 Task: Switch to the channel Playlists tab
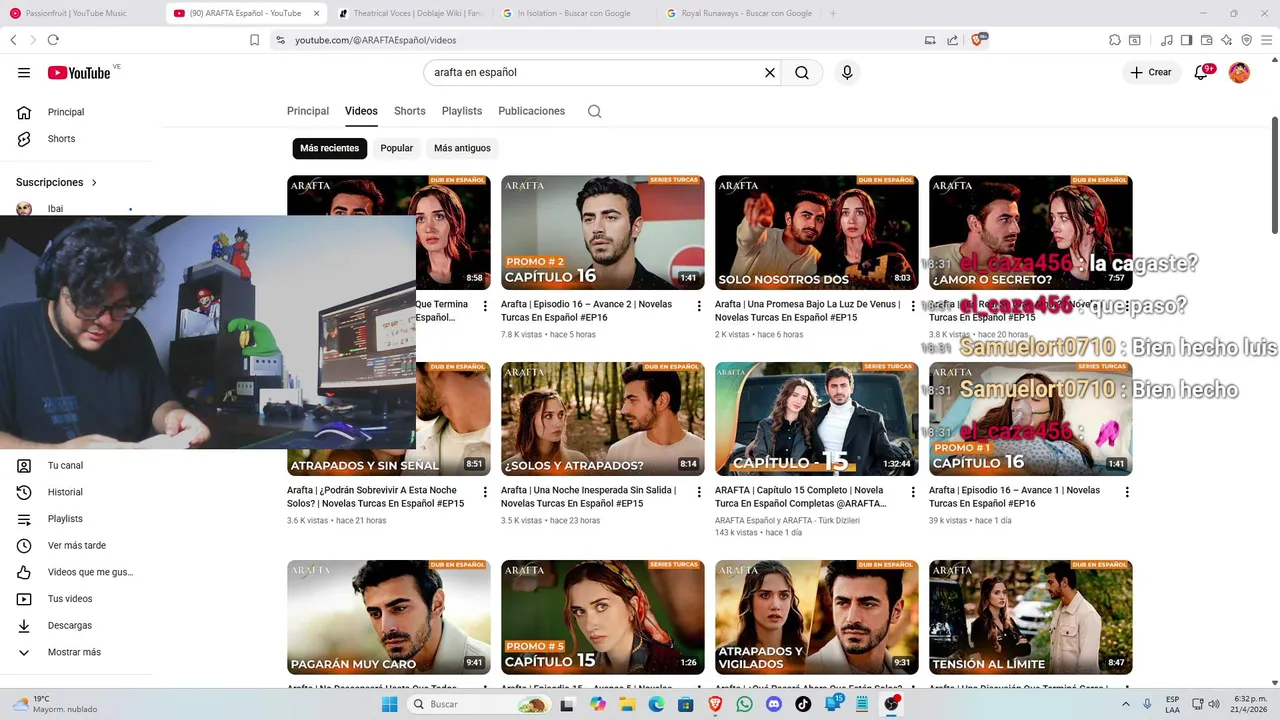[x=462, y=111]
